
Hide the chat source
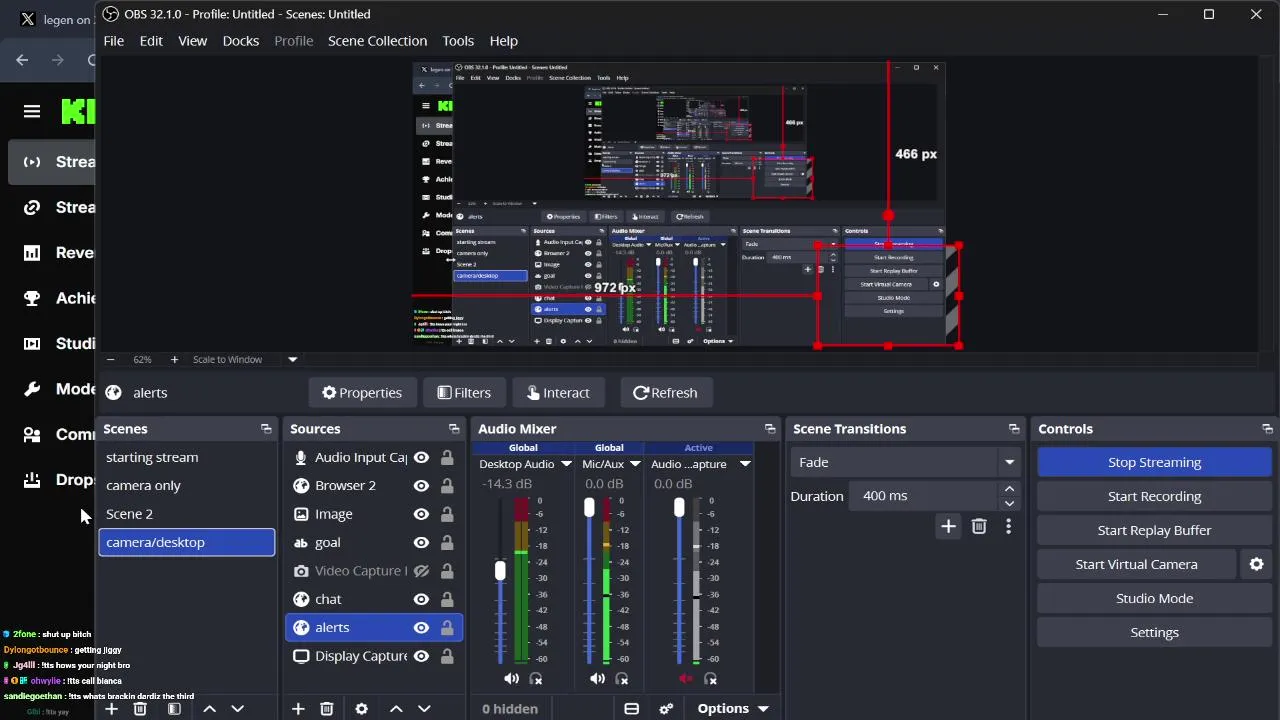click(421, 599)
